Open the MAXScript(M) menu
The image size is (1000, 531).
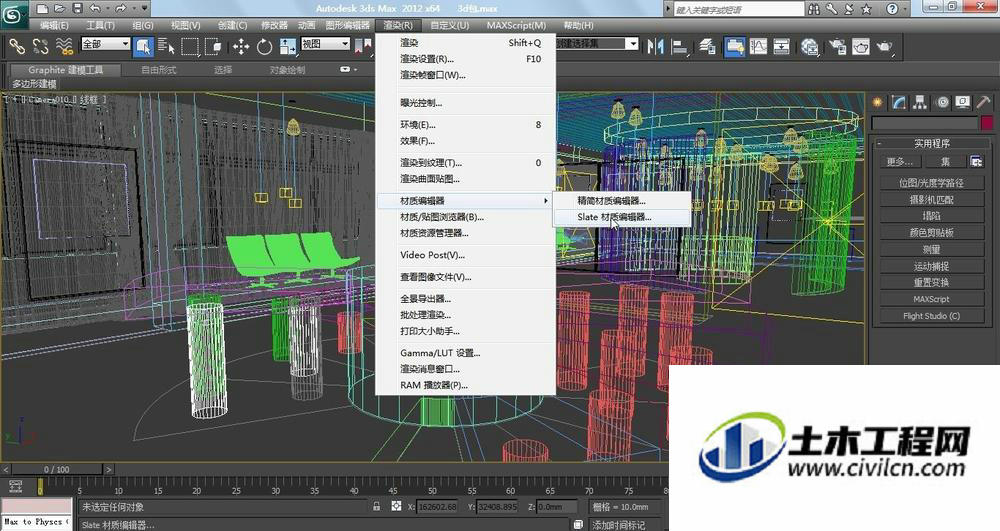tap(517, 25)
